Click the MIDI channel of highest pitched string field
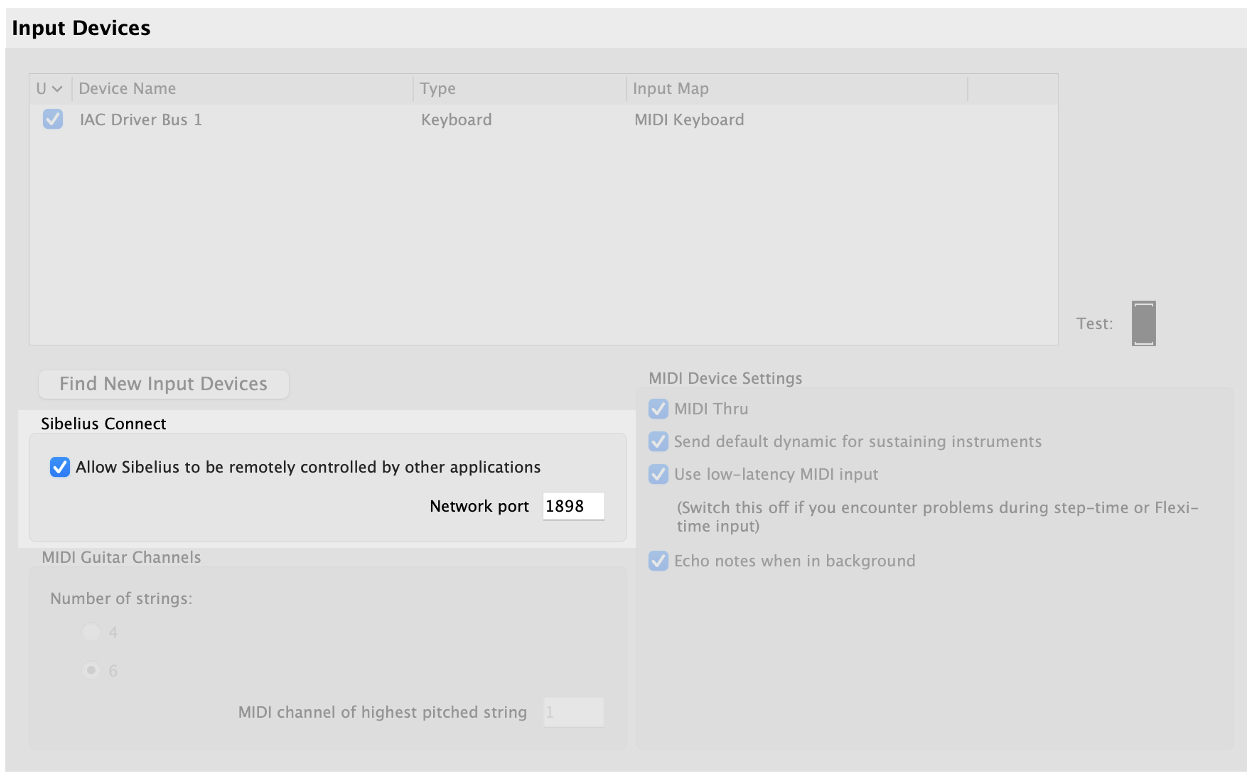Viewport: 1254px width, 778px height. coord(573,712)
